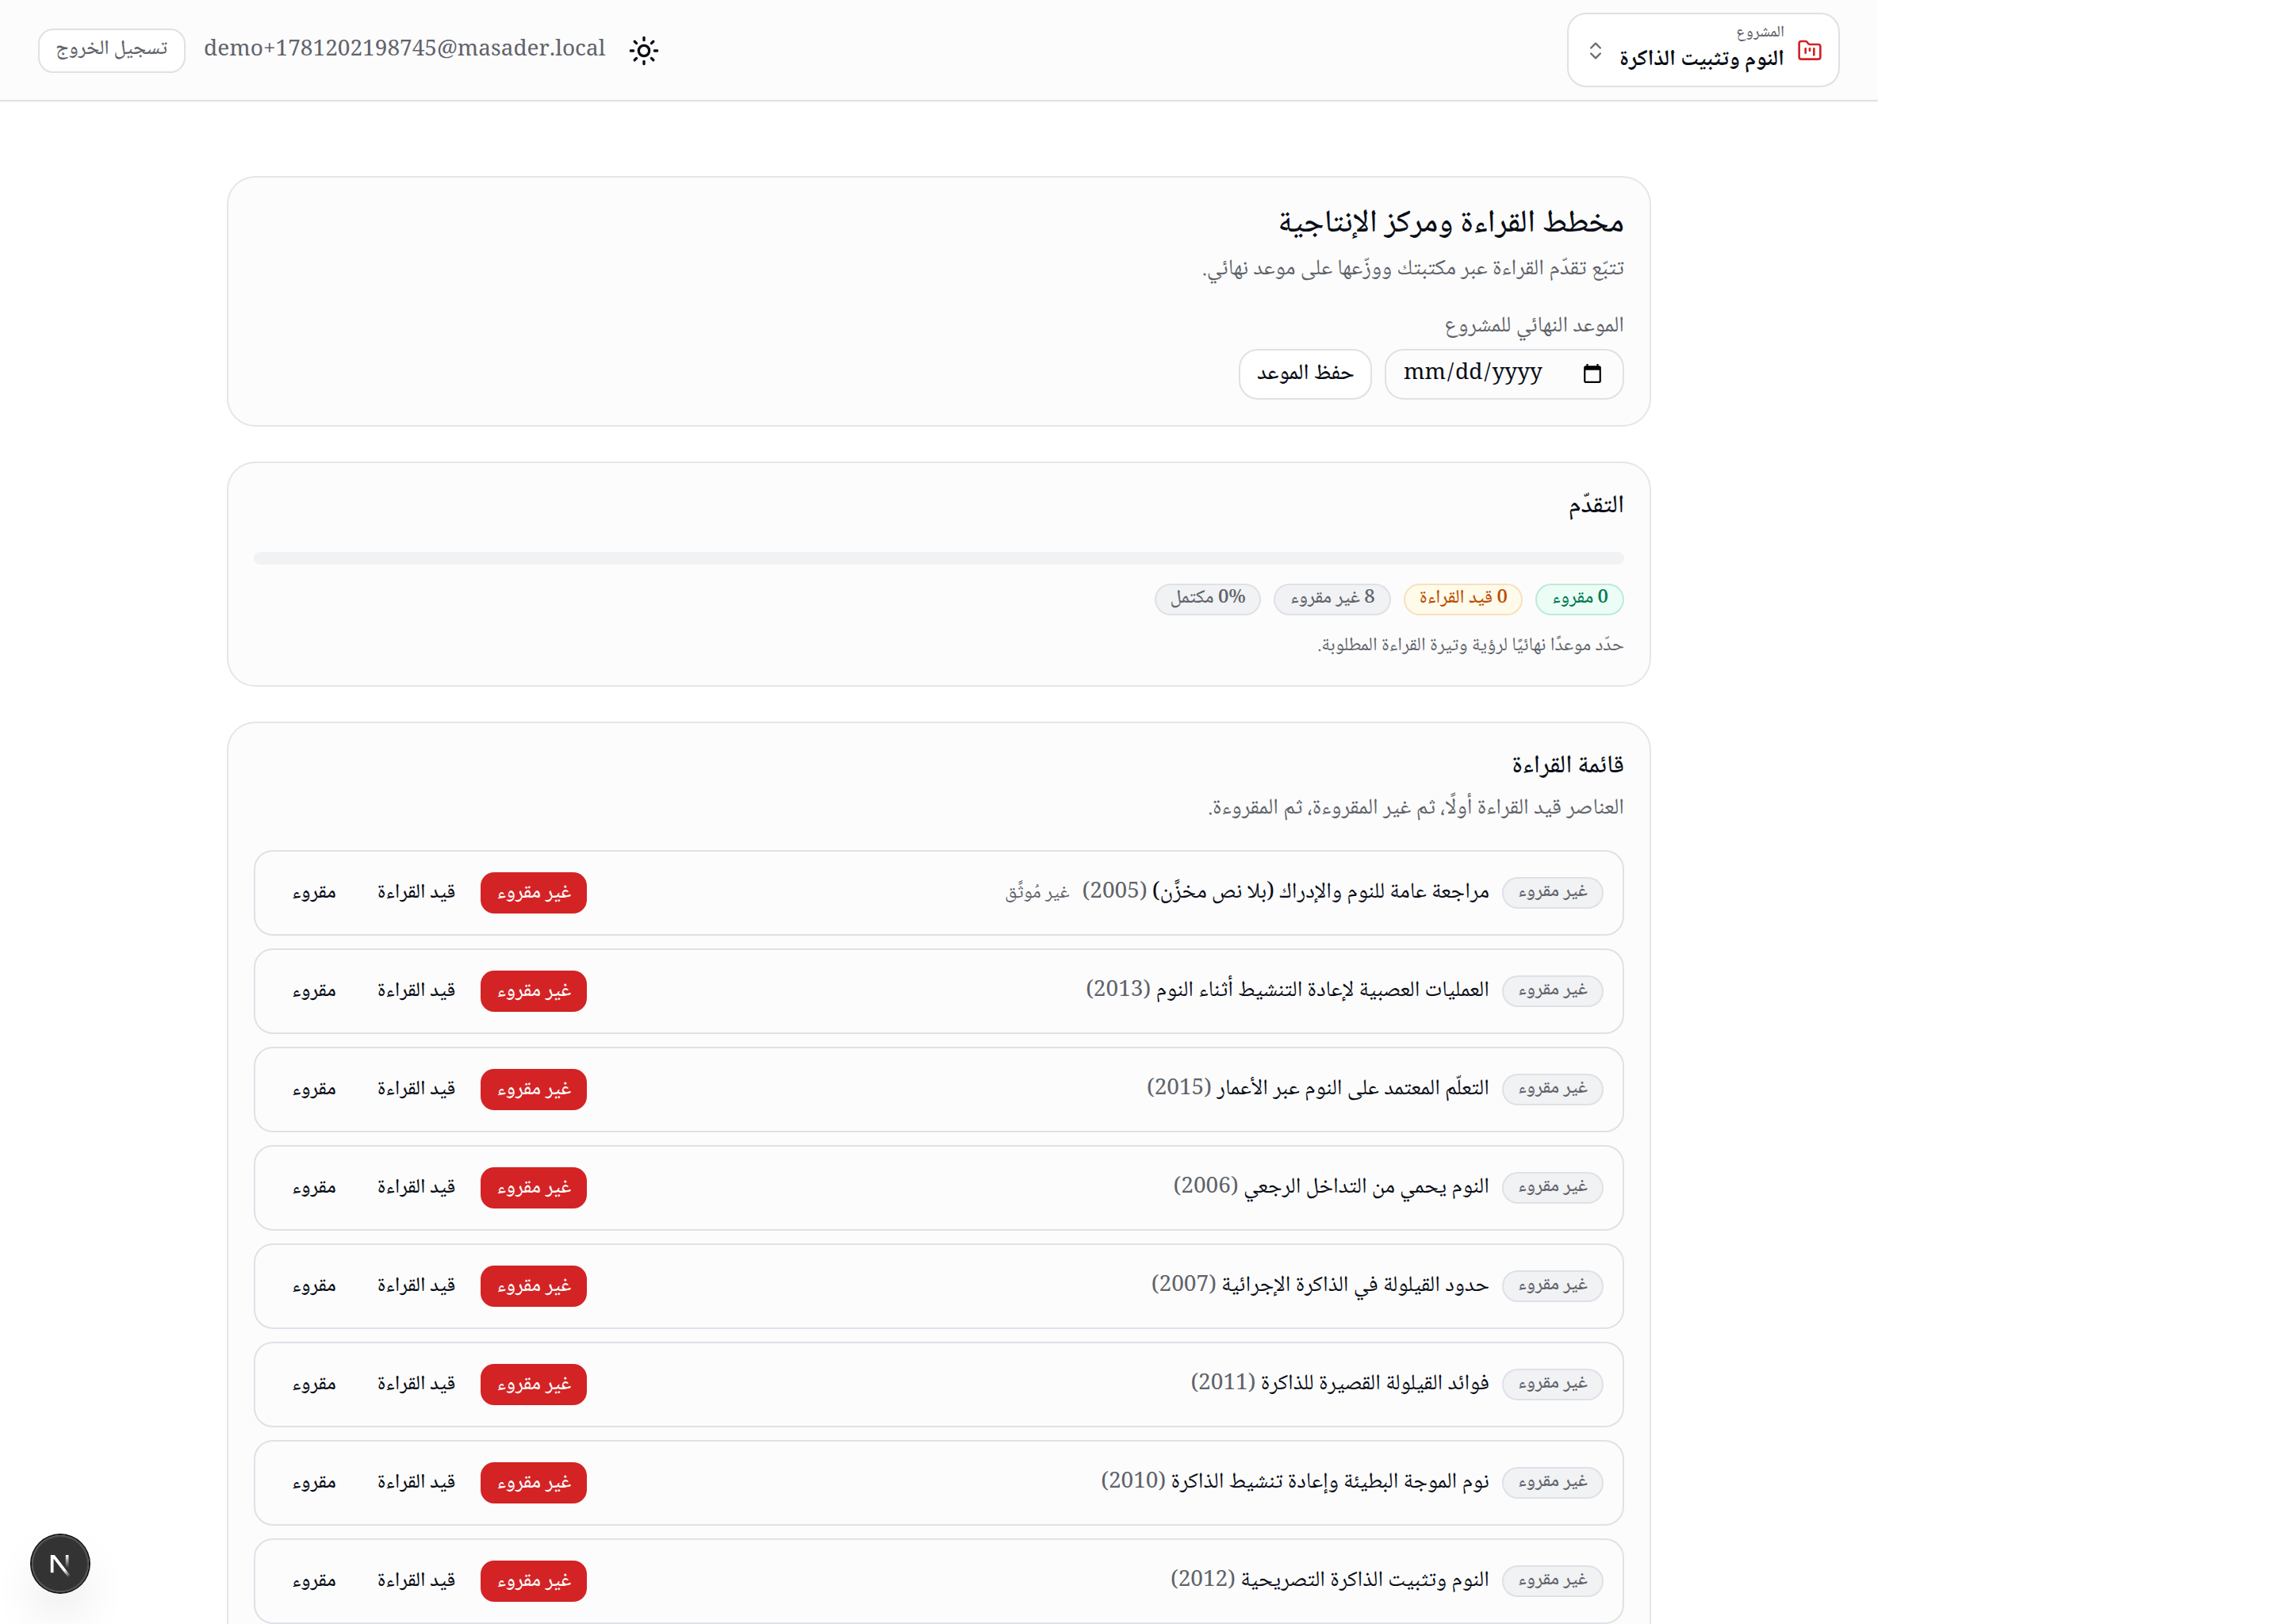The width and height of the screenshot is (2284, 1624).
Task: Open the النوم وتثبيت الذاكرة project switcher
Action: (x=1702, y=50)
